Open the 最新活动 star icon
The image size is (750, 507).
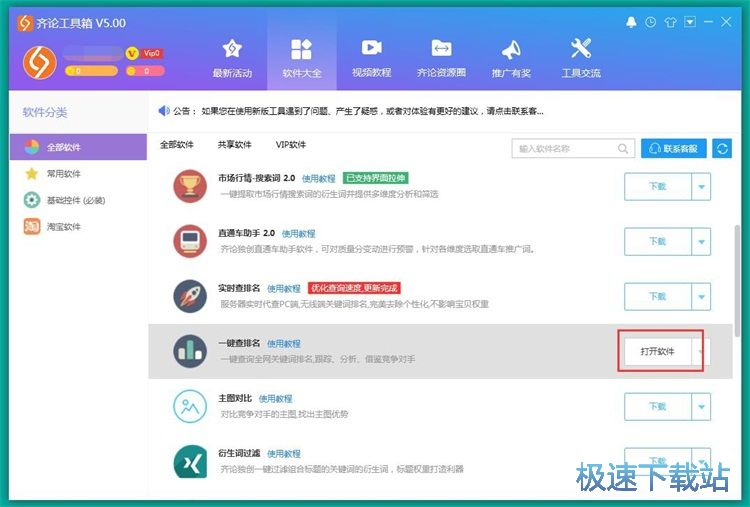click(x=232, y=48)
